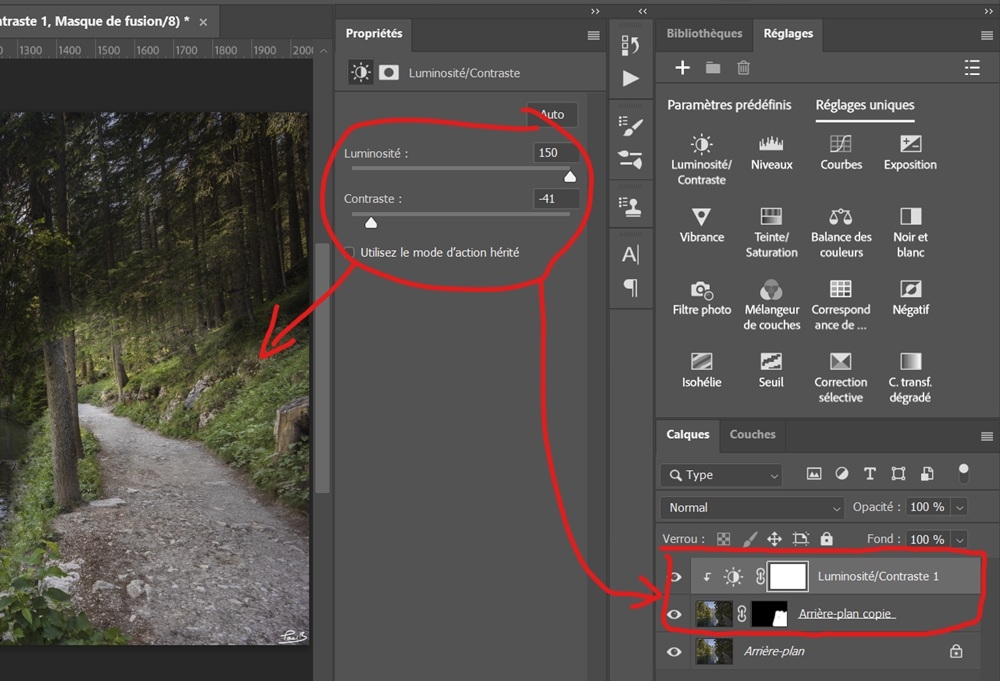
Task: Hide the Arrière-plan copie layer
Action: pos(675,615)
